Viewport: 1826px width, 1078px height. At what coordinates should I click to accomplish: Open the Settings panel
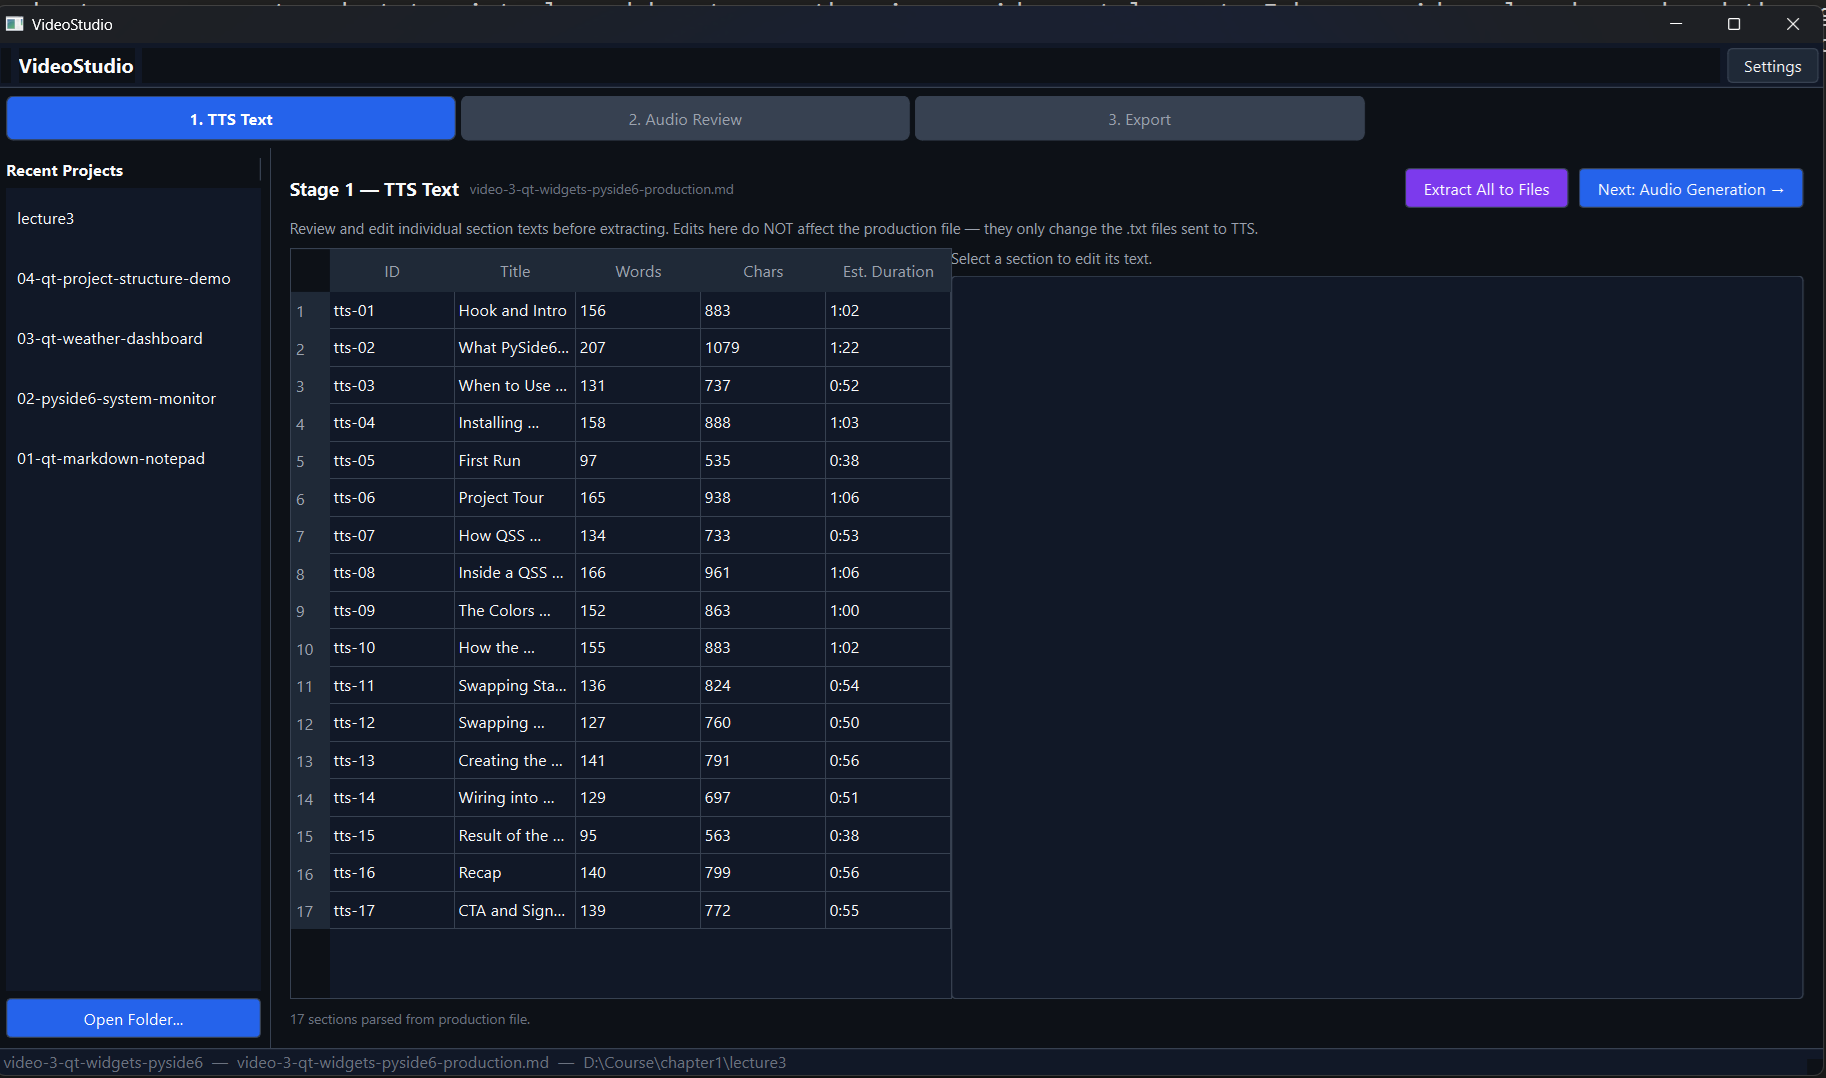pyautogui.click(x=1771, y=66)
